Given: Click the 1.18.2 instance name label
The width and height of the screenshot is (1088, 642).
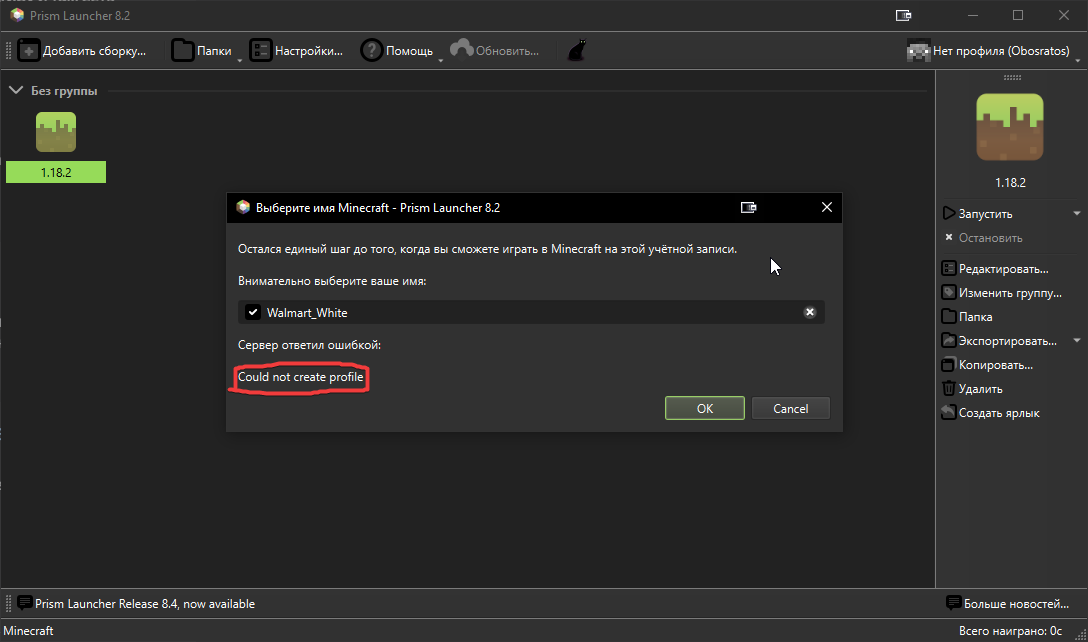Looking at the screenshot, I should (56, 172).
